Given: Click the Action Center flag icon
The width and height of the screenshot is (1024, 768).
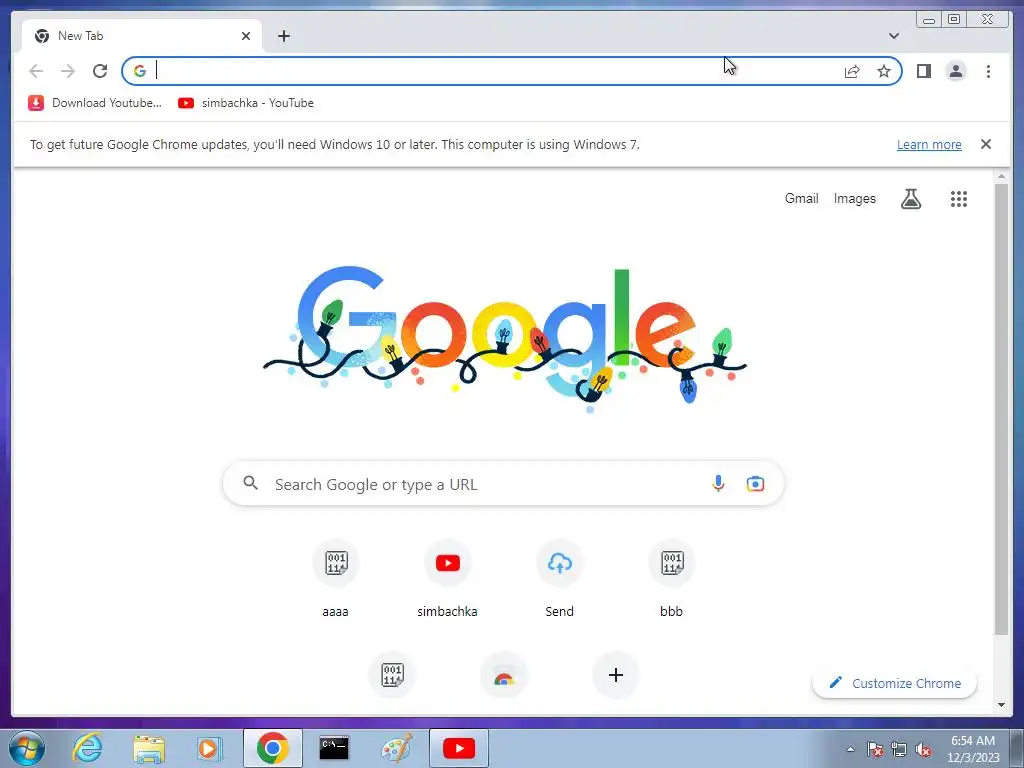Looking at the screenshot, I should coord(875,749).
